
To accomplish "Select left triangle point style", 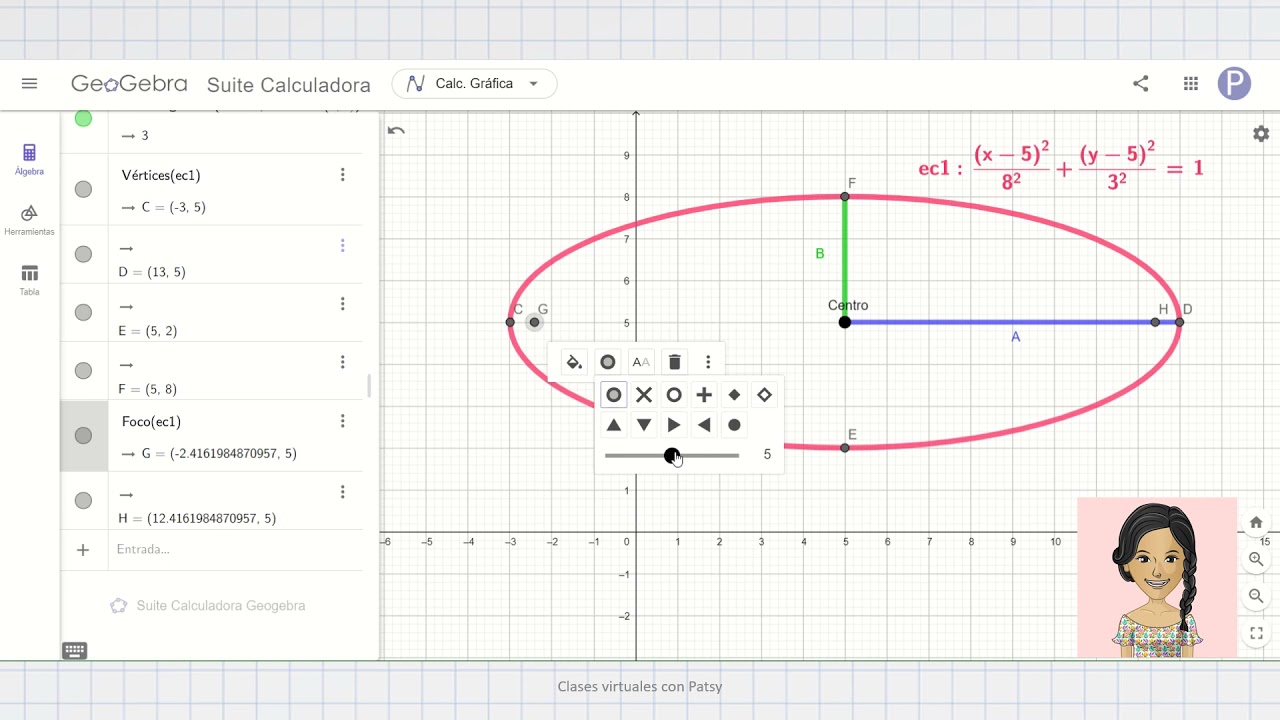I will pos(704,425).
